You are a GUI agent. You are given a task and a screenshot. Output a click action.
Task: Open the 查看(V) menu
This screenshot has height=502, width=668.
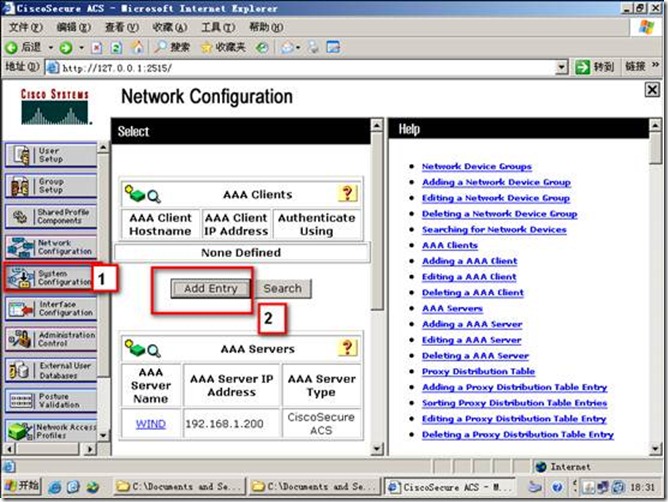(x=121, y=27)
